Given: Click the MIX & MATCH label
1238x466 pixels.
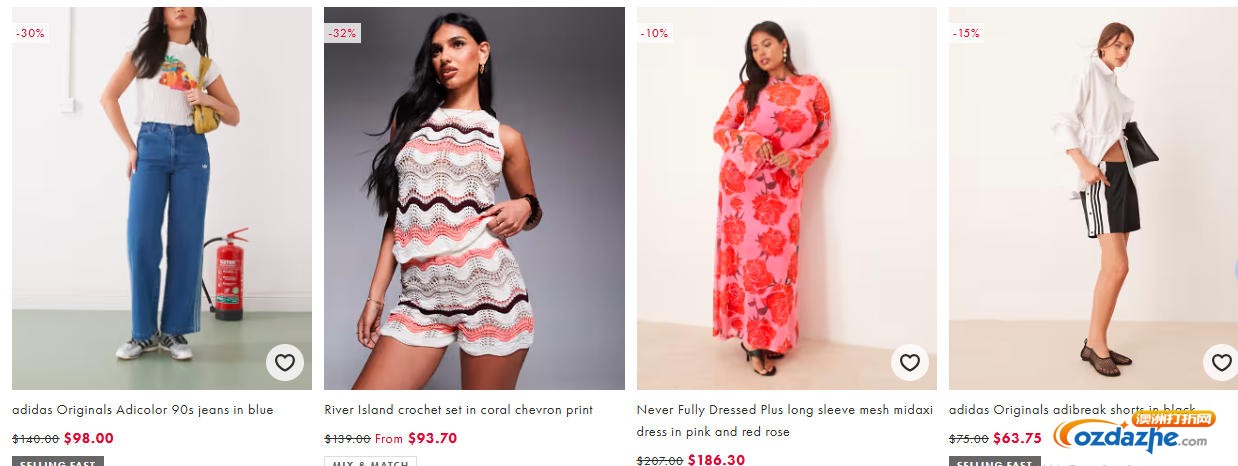Looking at the screenshot, I should [x=370, y=462].
